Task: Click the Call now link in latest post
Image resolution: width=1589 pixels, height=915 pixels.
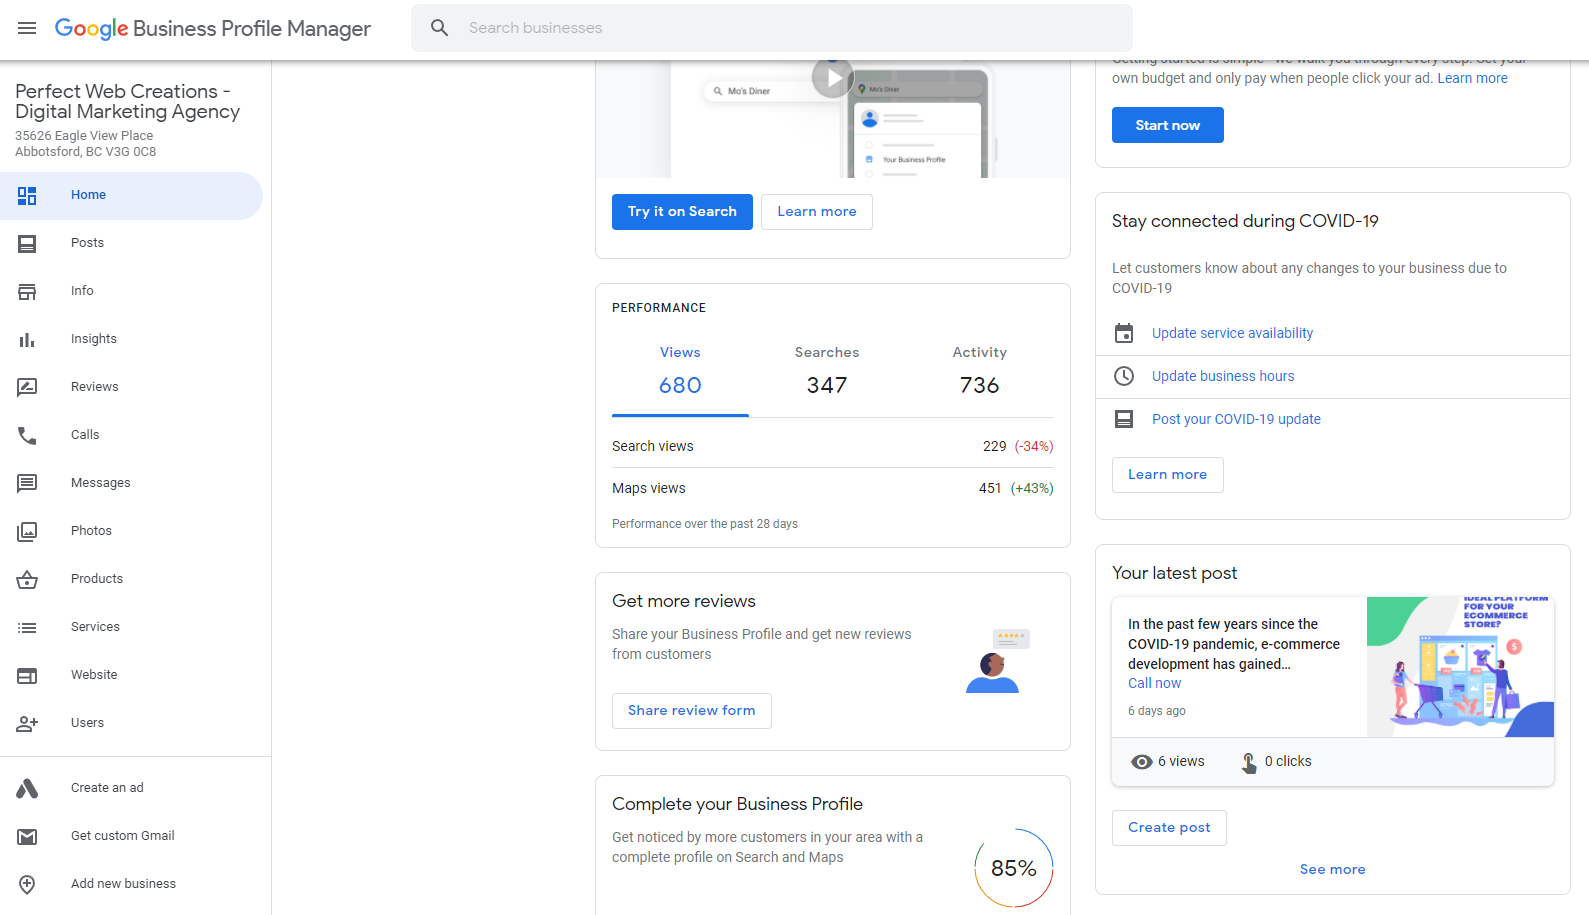Action: 1155,683
